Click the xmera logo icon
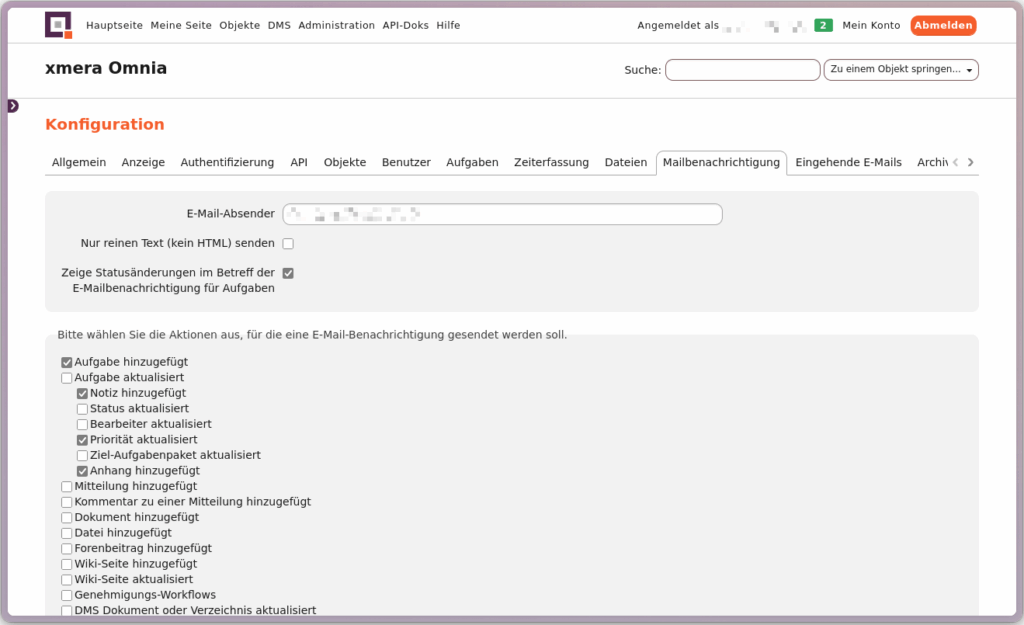 58,25
